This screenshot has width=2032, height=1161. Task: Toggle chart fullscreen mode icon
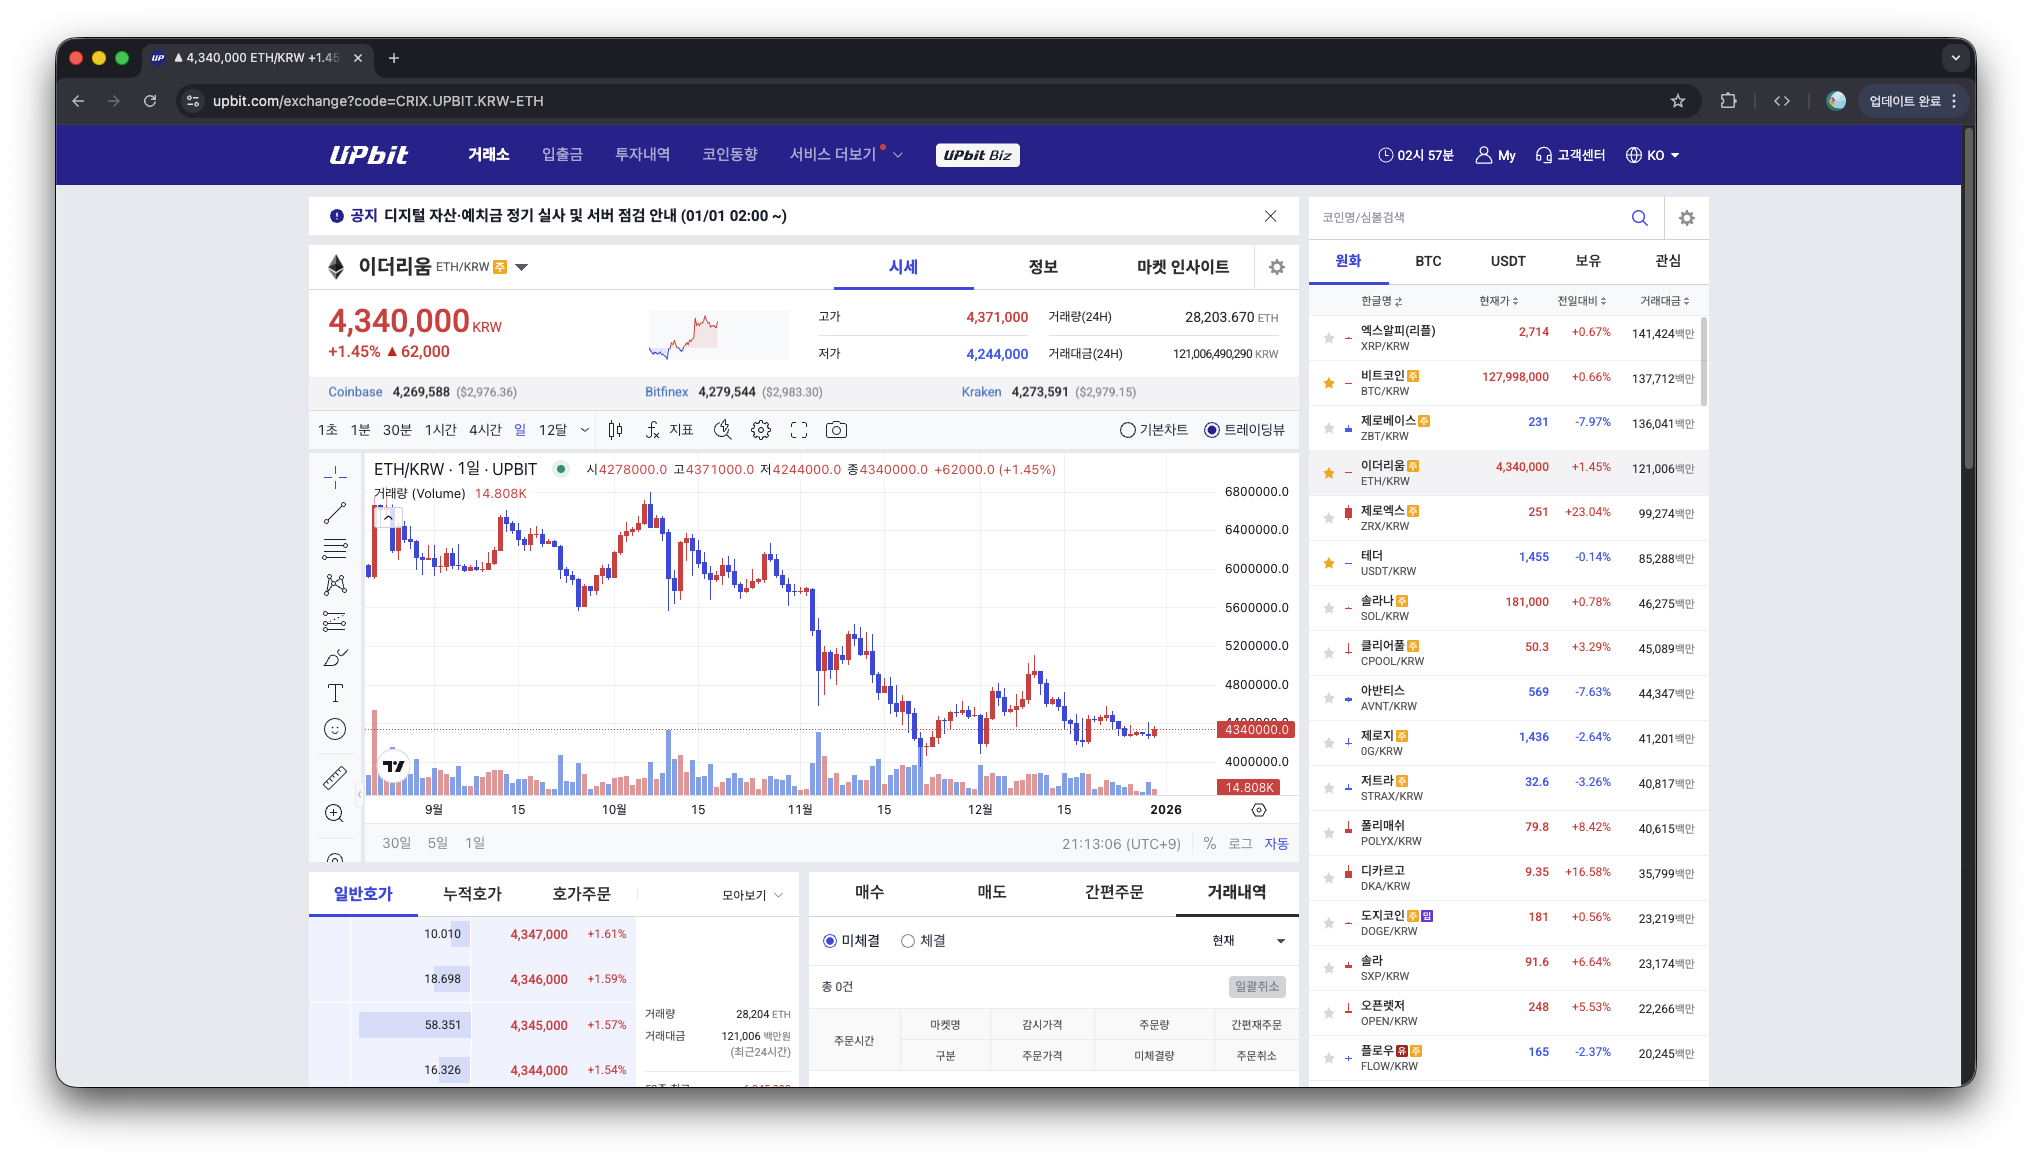(798, 430)
